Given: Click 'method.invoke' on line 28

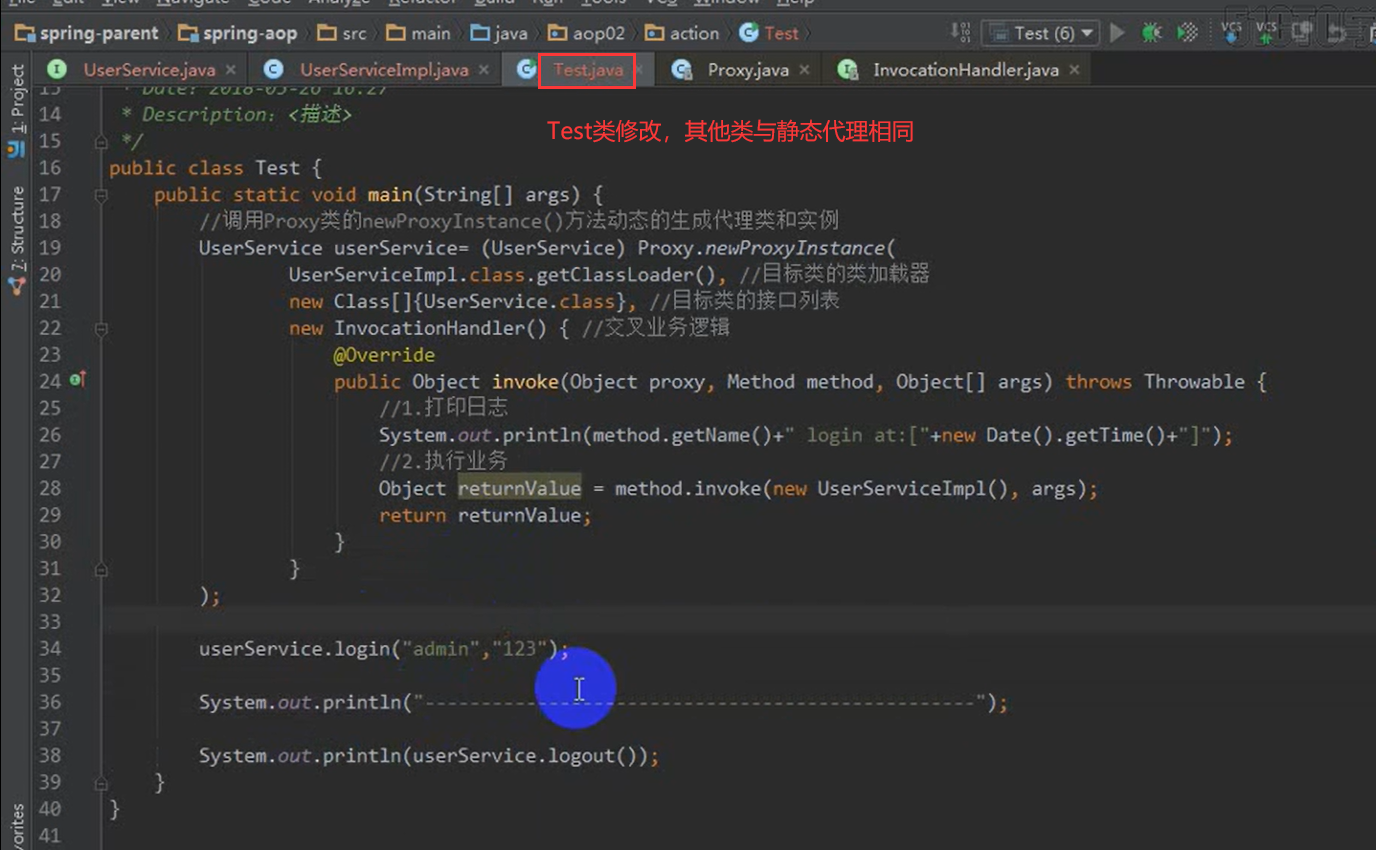Looking at the screenshot, I should click(x=688, y=488).
